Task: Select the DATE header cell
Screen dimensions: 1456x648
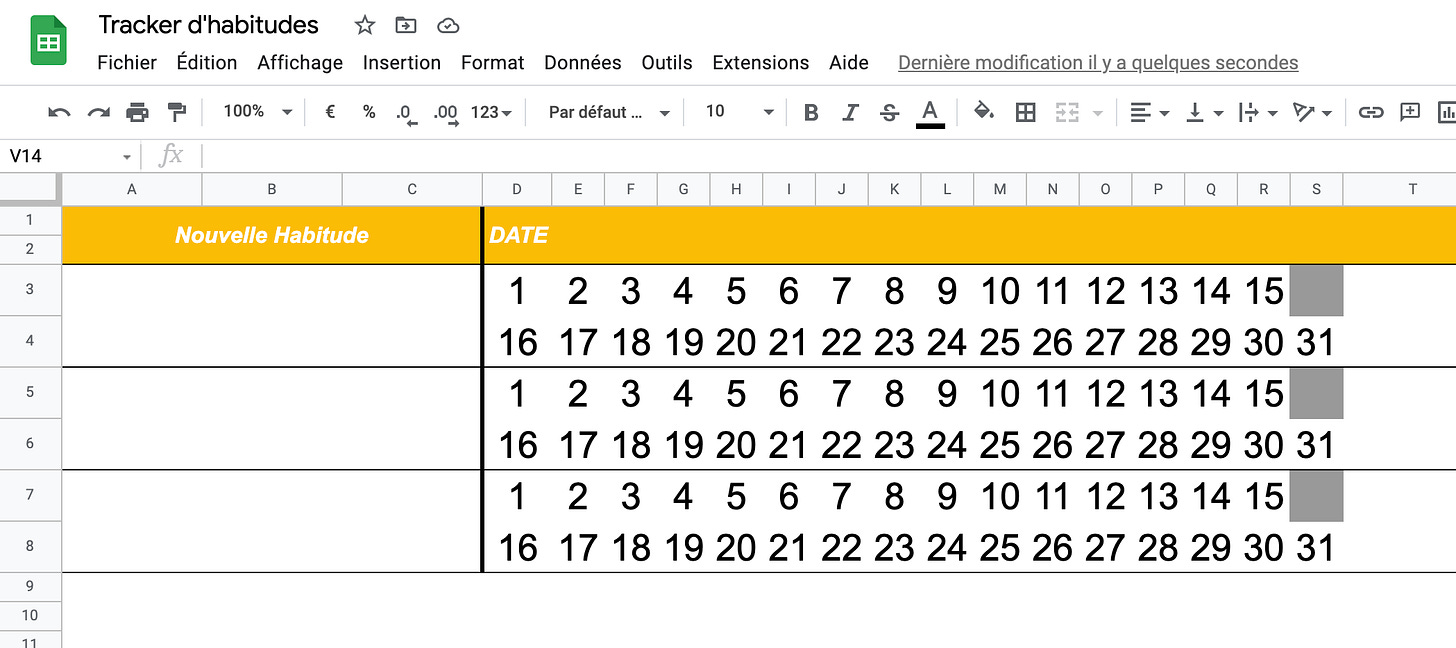Action: point(969,235)
